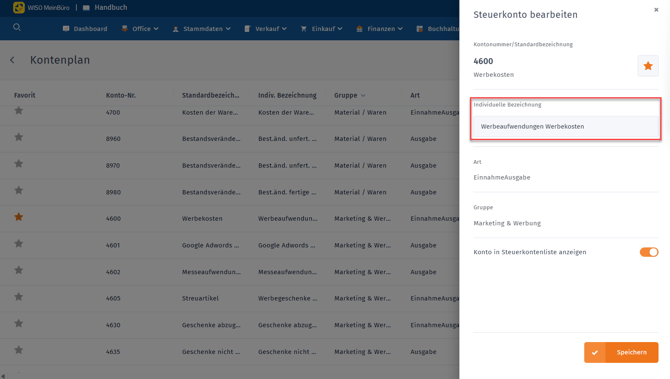Screen dimensions: 670x379
Task: Click the search magnifier icon
Action: 17,27
